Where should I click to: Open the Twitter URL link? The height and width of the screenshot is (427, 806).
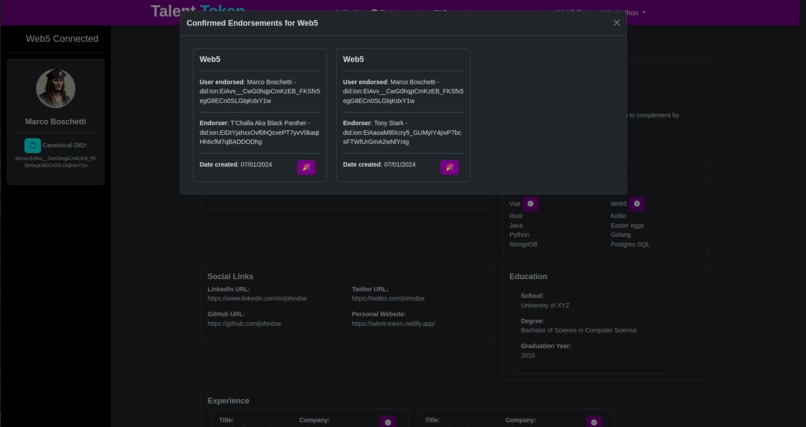[x=388, y=299]
